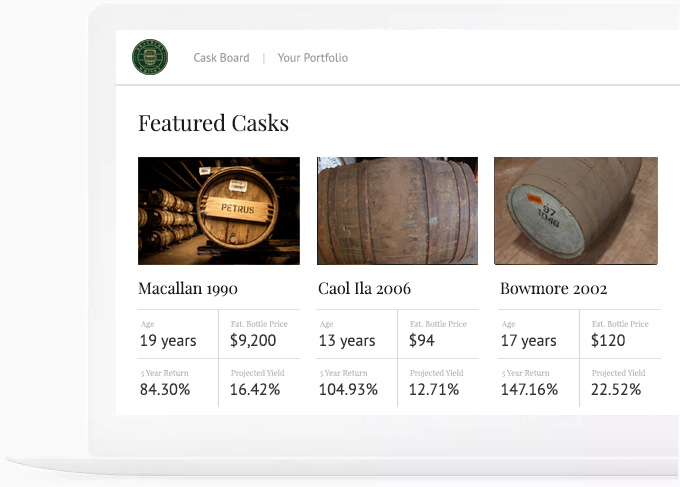Select Caol Ila's 104.93% five-year return
Screen dimensions: 680x487
348,390
